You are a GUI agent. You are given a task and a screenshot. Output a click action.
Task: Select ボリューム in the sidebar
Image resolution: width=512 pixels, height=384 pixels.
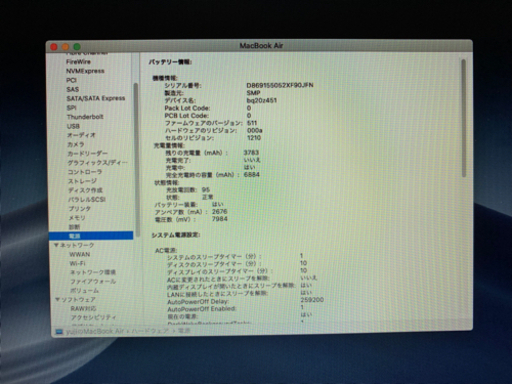pos(84,290)
